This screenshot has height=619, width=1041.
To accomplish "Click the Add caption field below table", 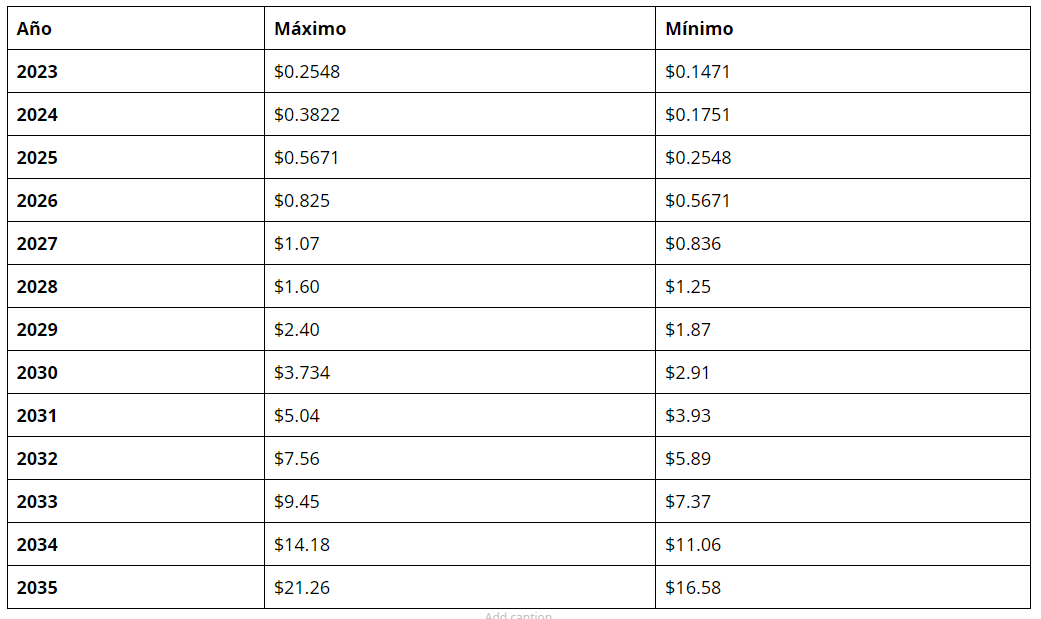I will pyautogui.click(x=518, y=615).
